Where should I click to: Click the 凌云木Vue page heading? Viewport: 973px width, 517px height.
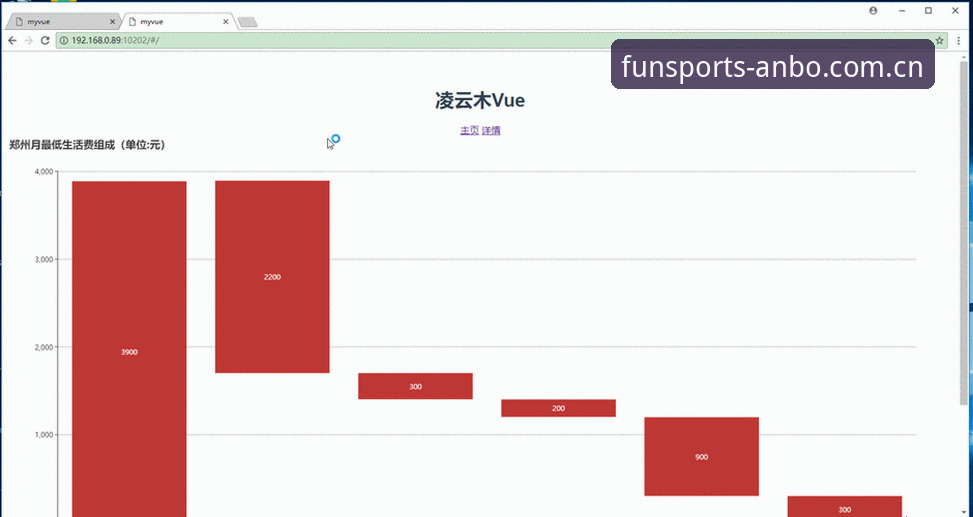(x=480, y=101)
